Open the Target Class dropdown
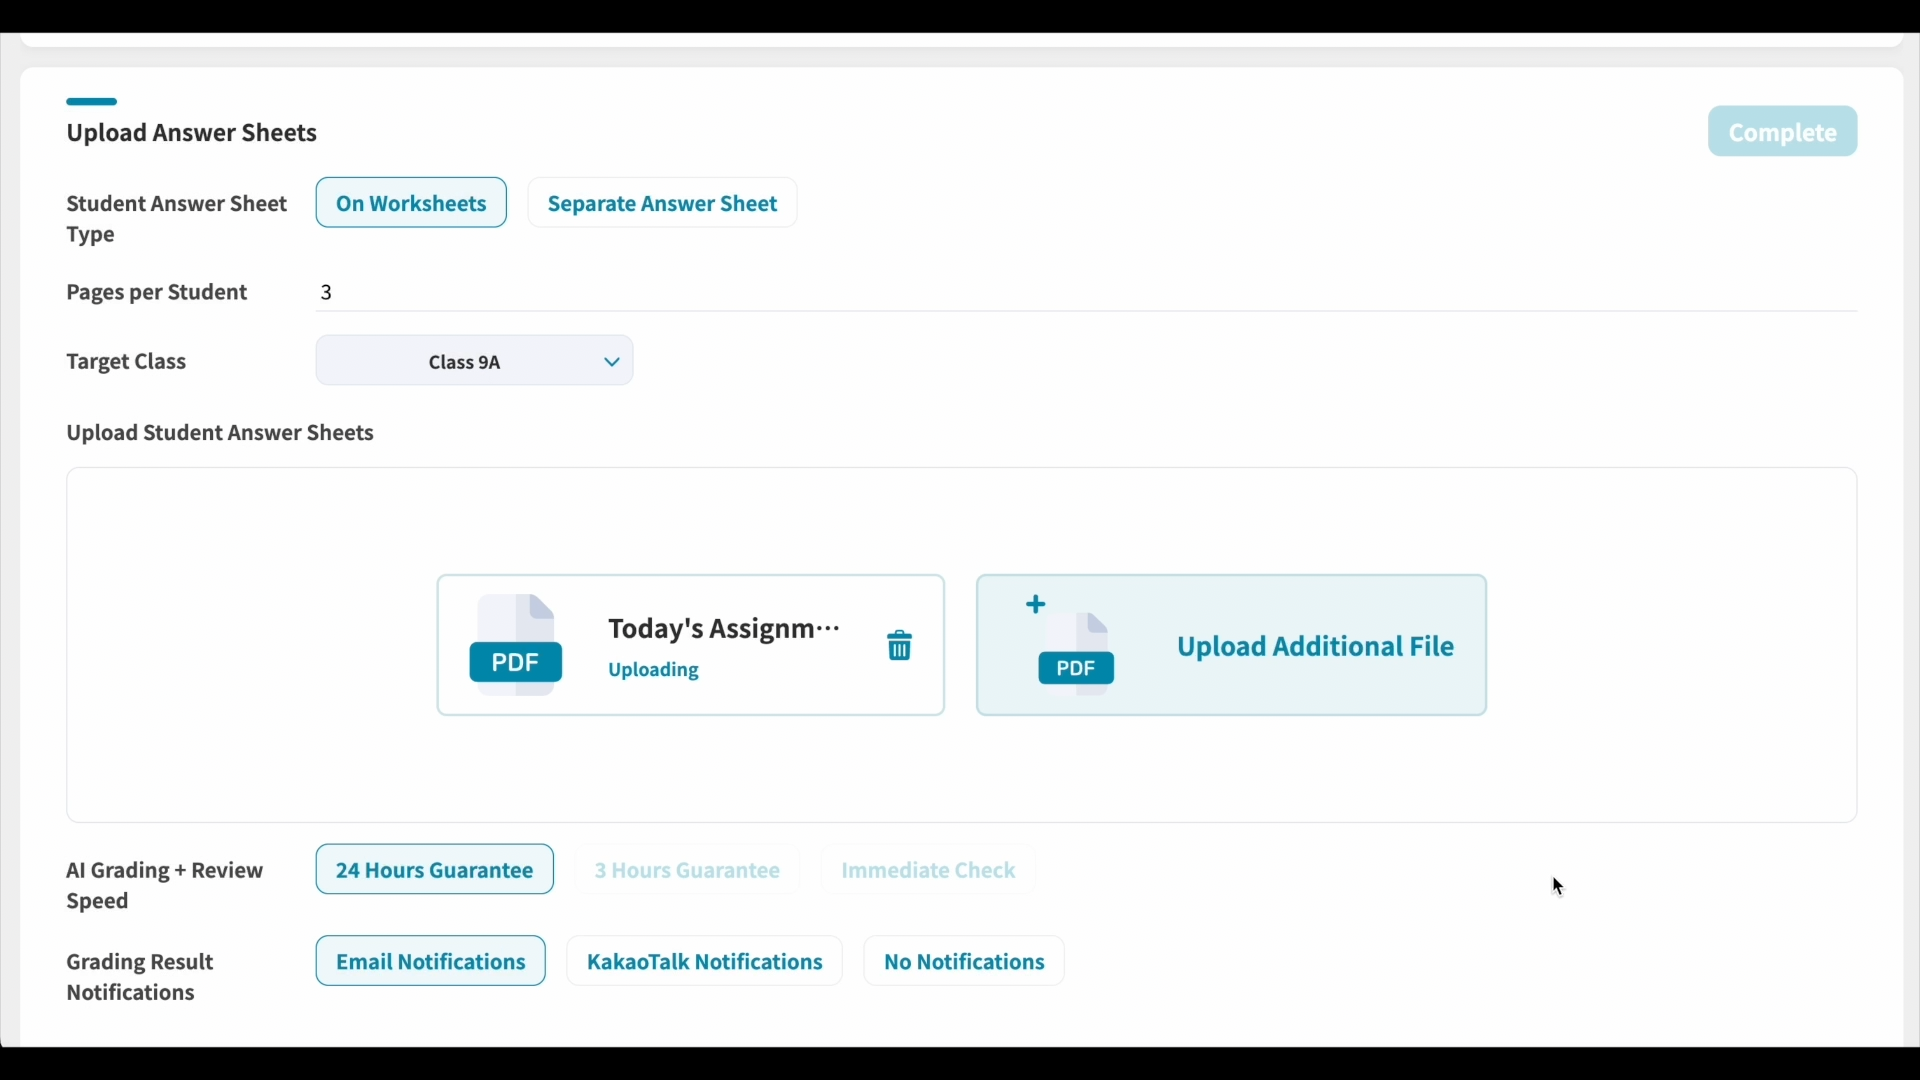Viewport: 1920px width, 1080px height. click(475, 361)
